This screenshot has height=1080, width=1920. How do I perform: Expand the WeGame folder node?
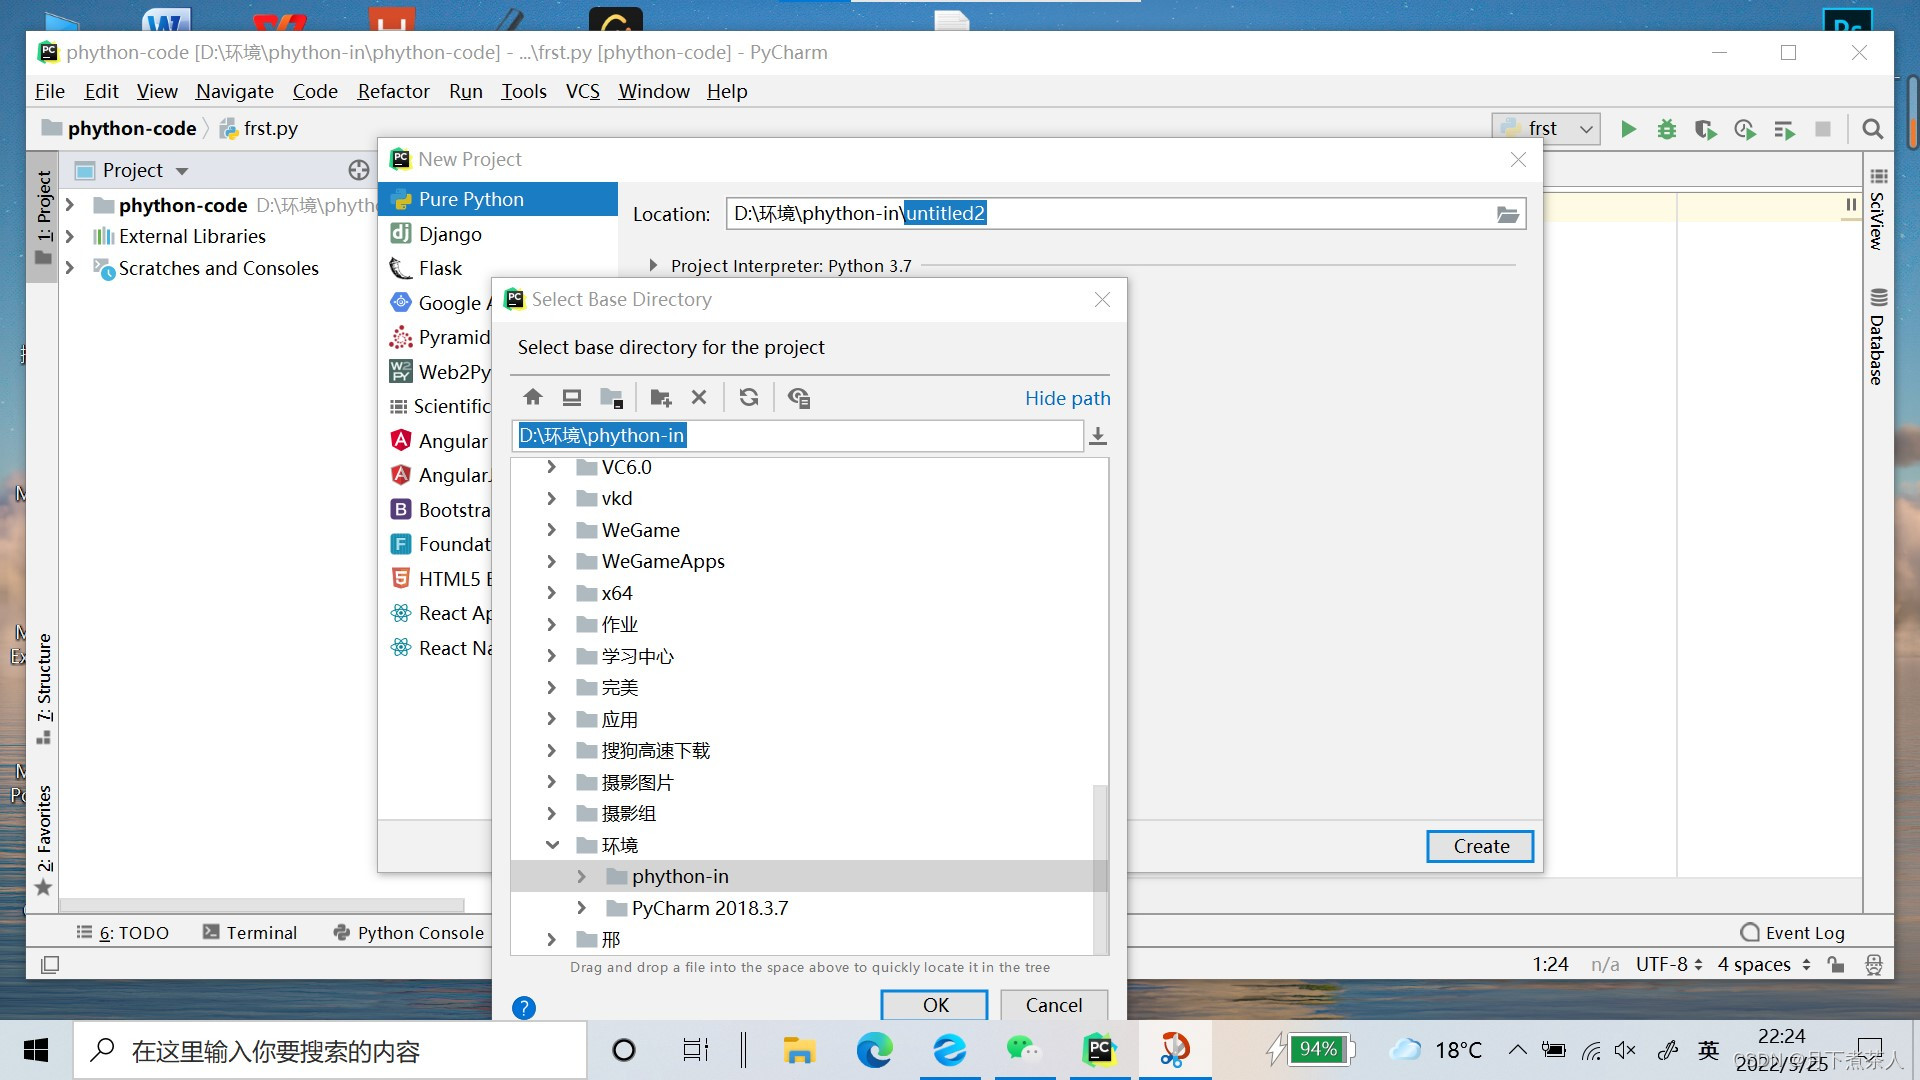tap(551, 530)
